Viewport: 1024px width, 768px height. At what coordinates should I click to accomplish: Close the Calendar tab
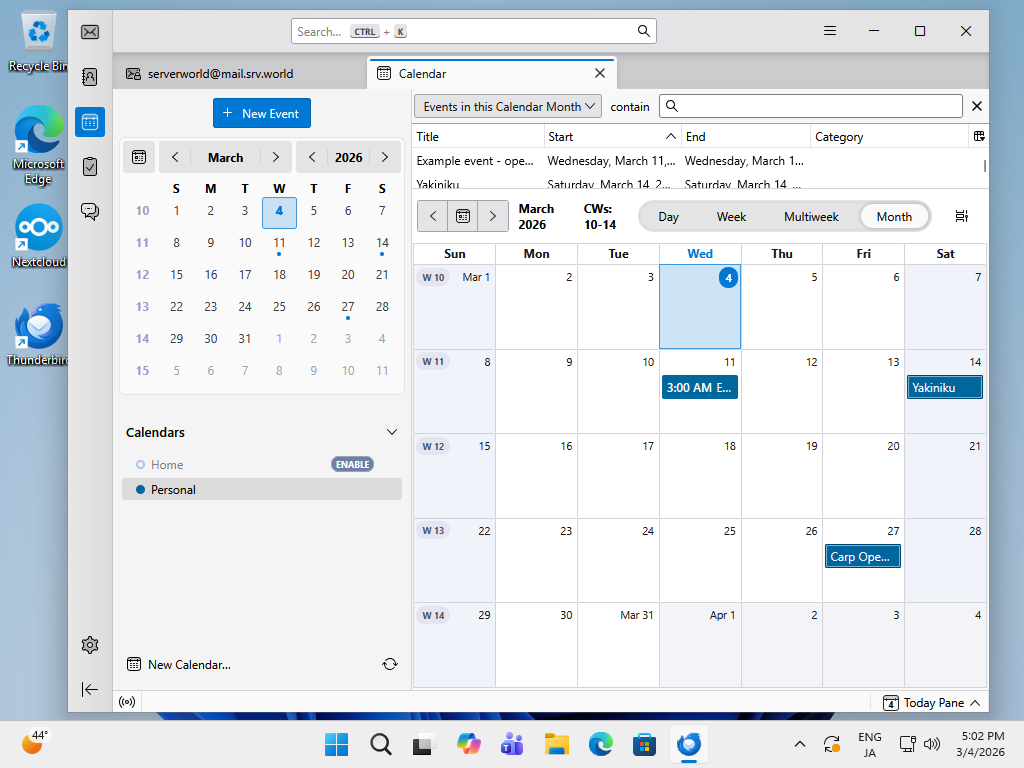tap(600, 73)
